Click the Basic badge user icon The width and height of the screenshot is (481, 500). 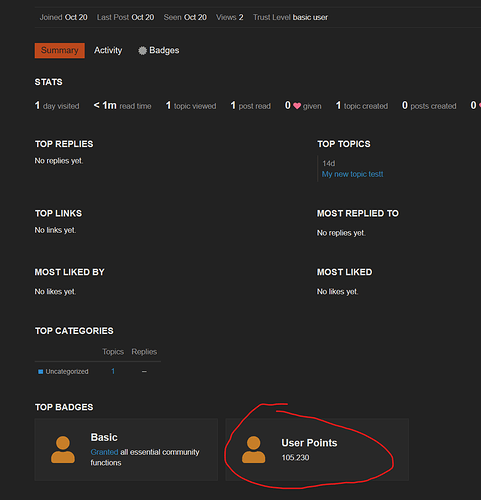click(63, 449)
